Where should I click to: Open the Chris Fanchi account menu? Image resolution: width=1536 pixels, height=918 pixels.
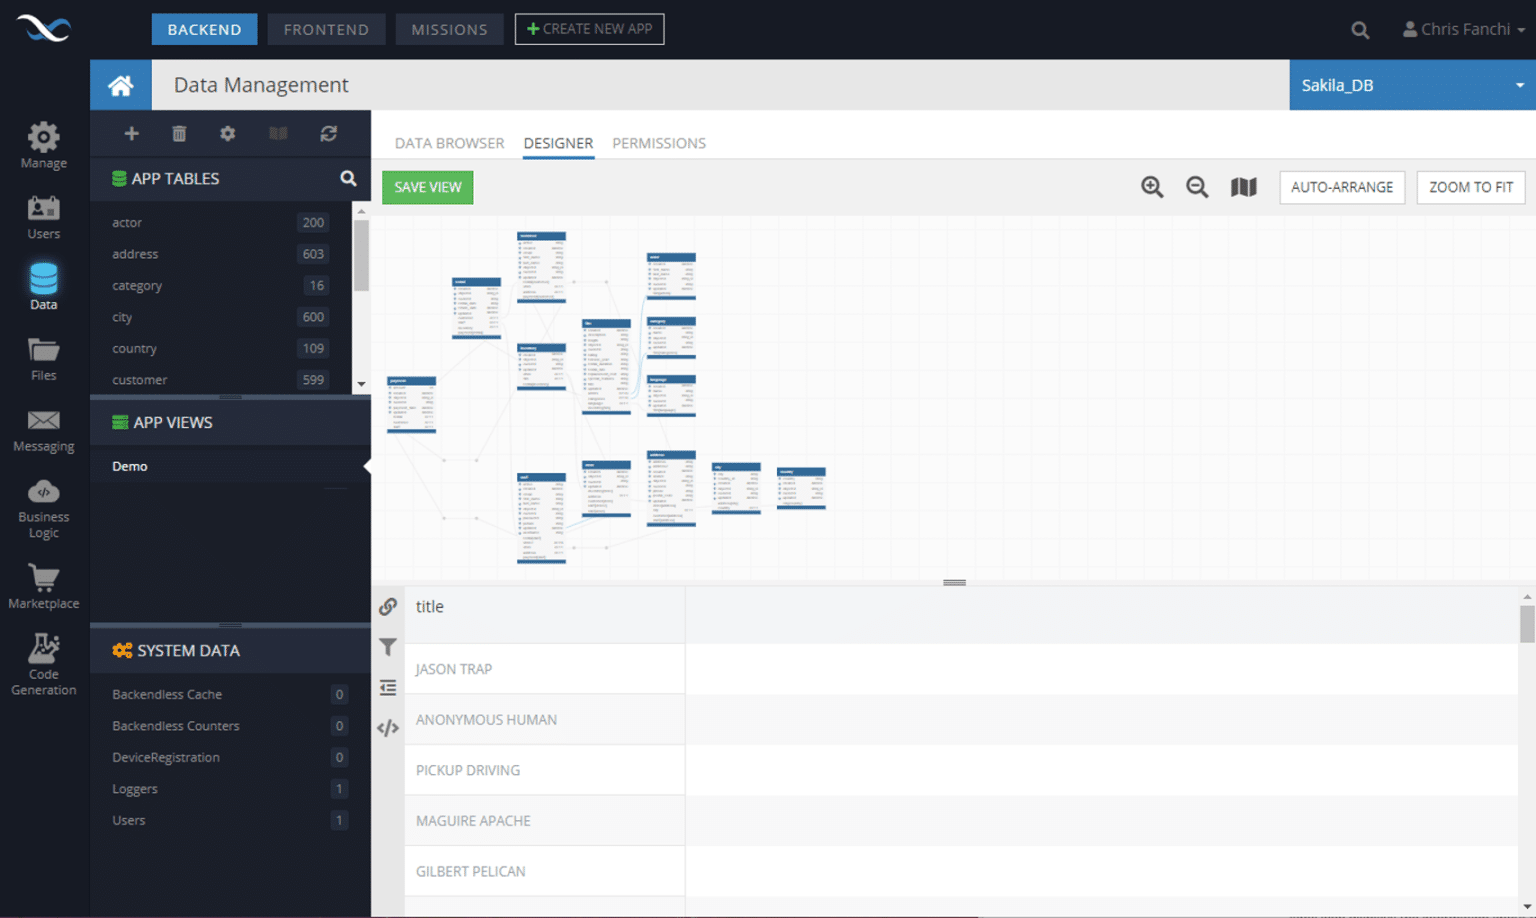(x=1463, y=29)
